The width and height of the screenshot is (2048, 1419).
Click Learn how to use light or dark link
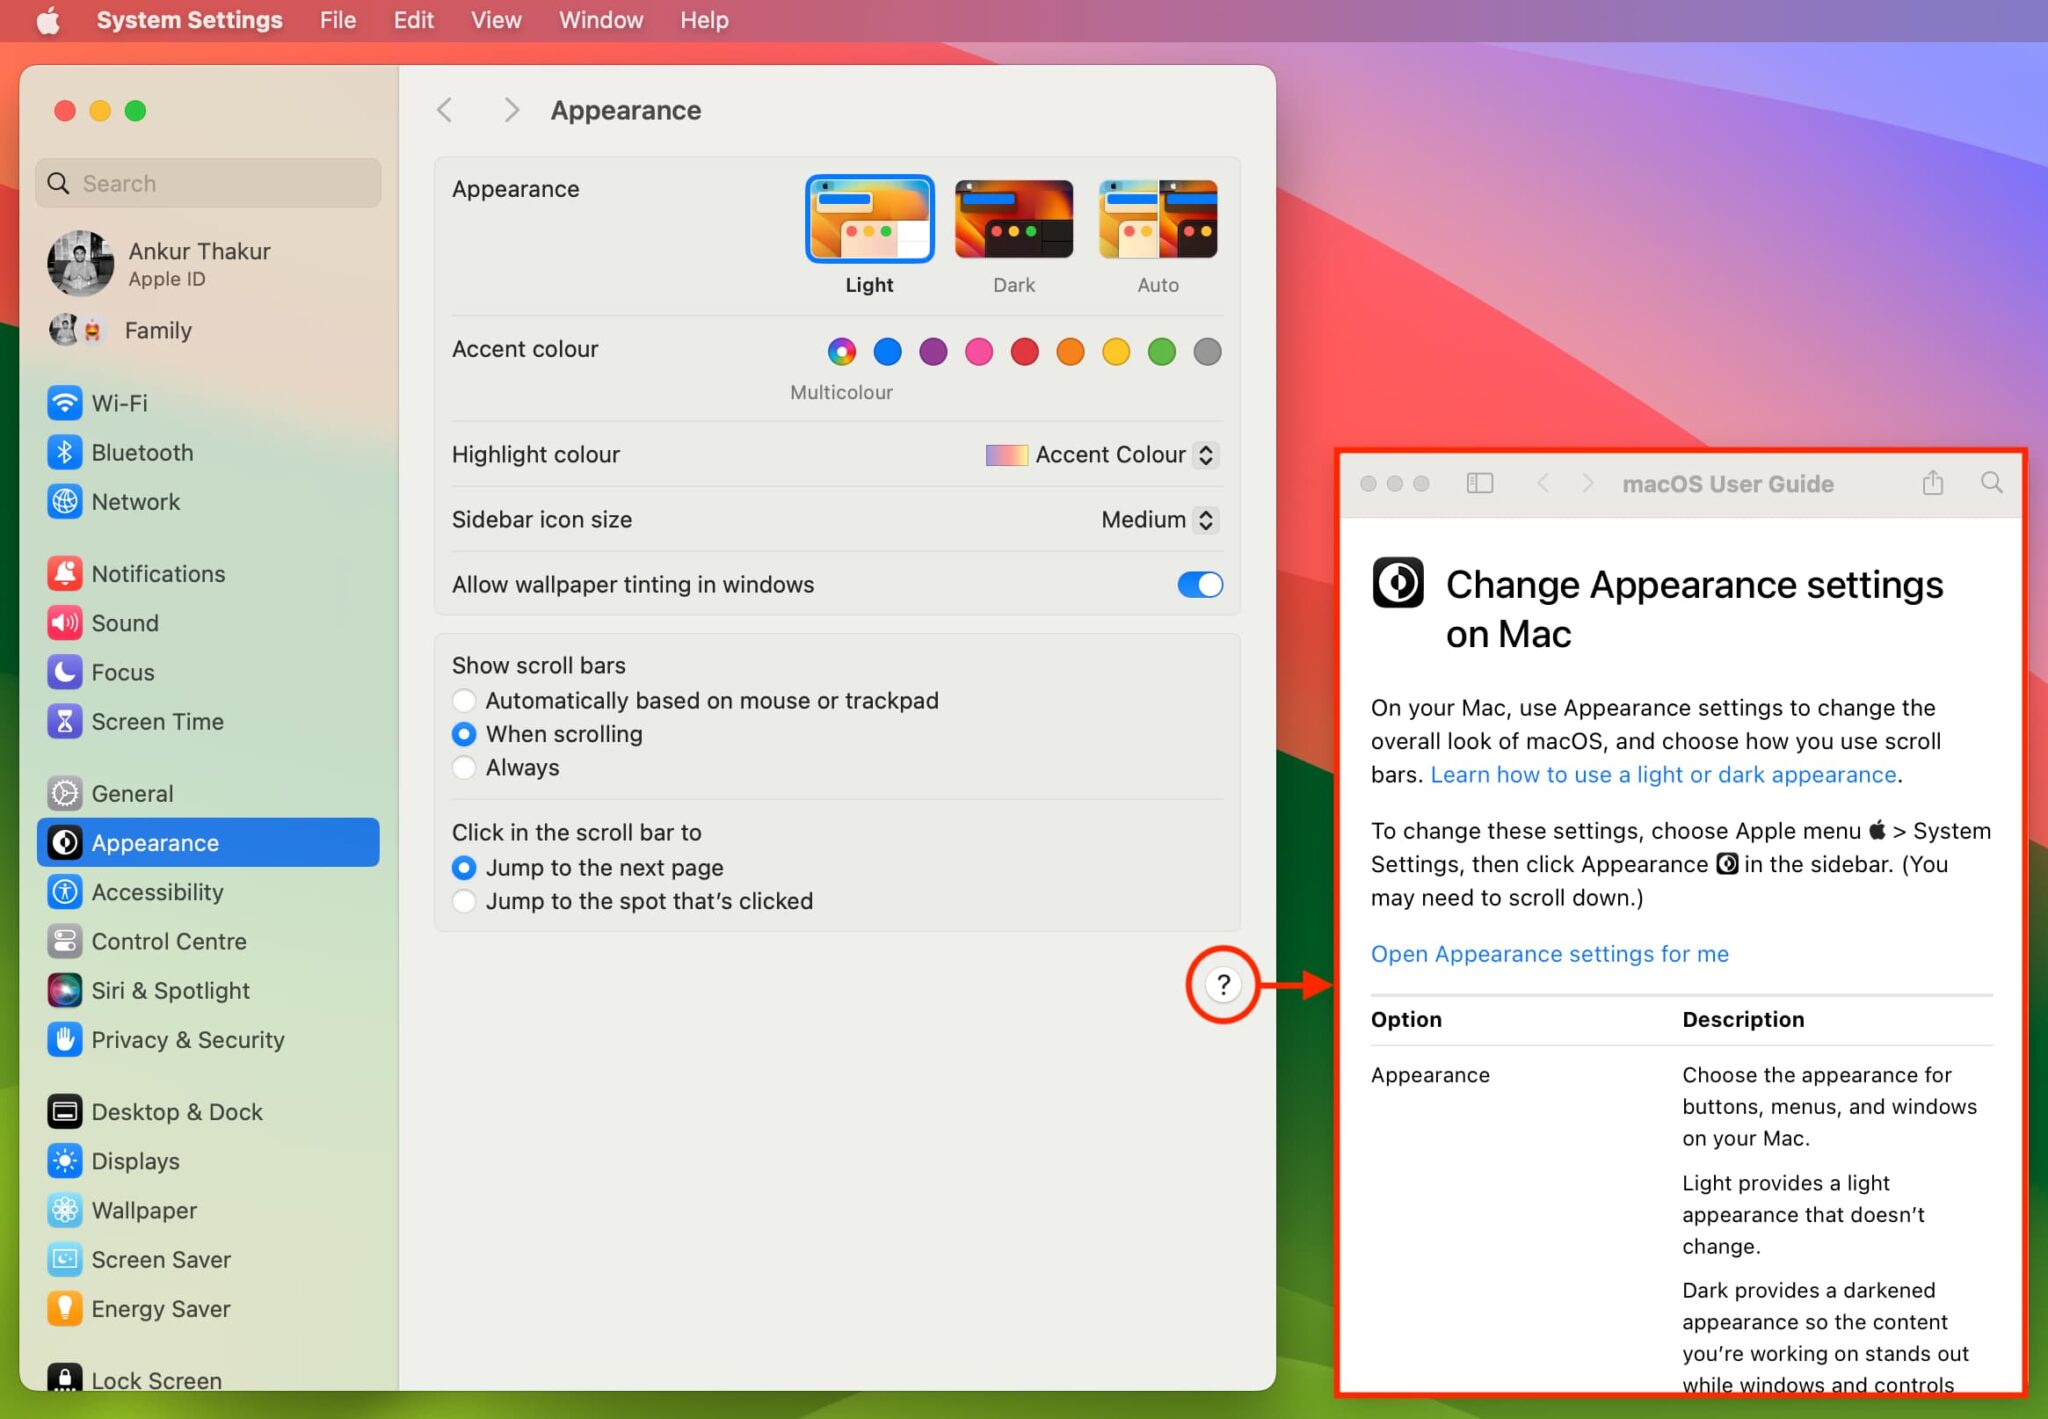pyautogui.click(x=1663, y=775)
